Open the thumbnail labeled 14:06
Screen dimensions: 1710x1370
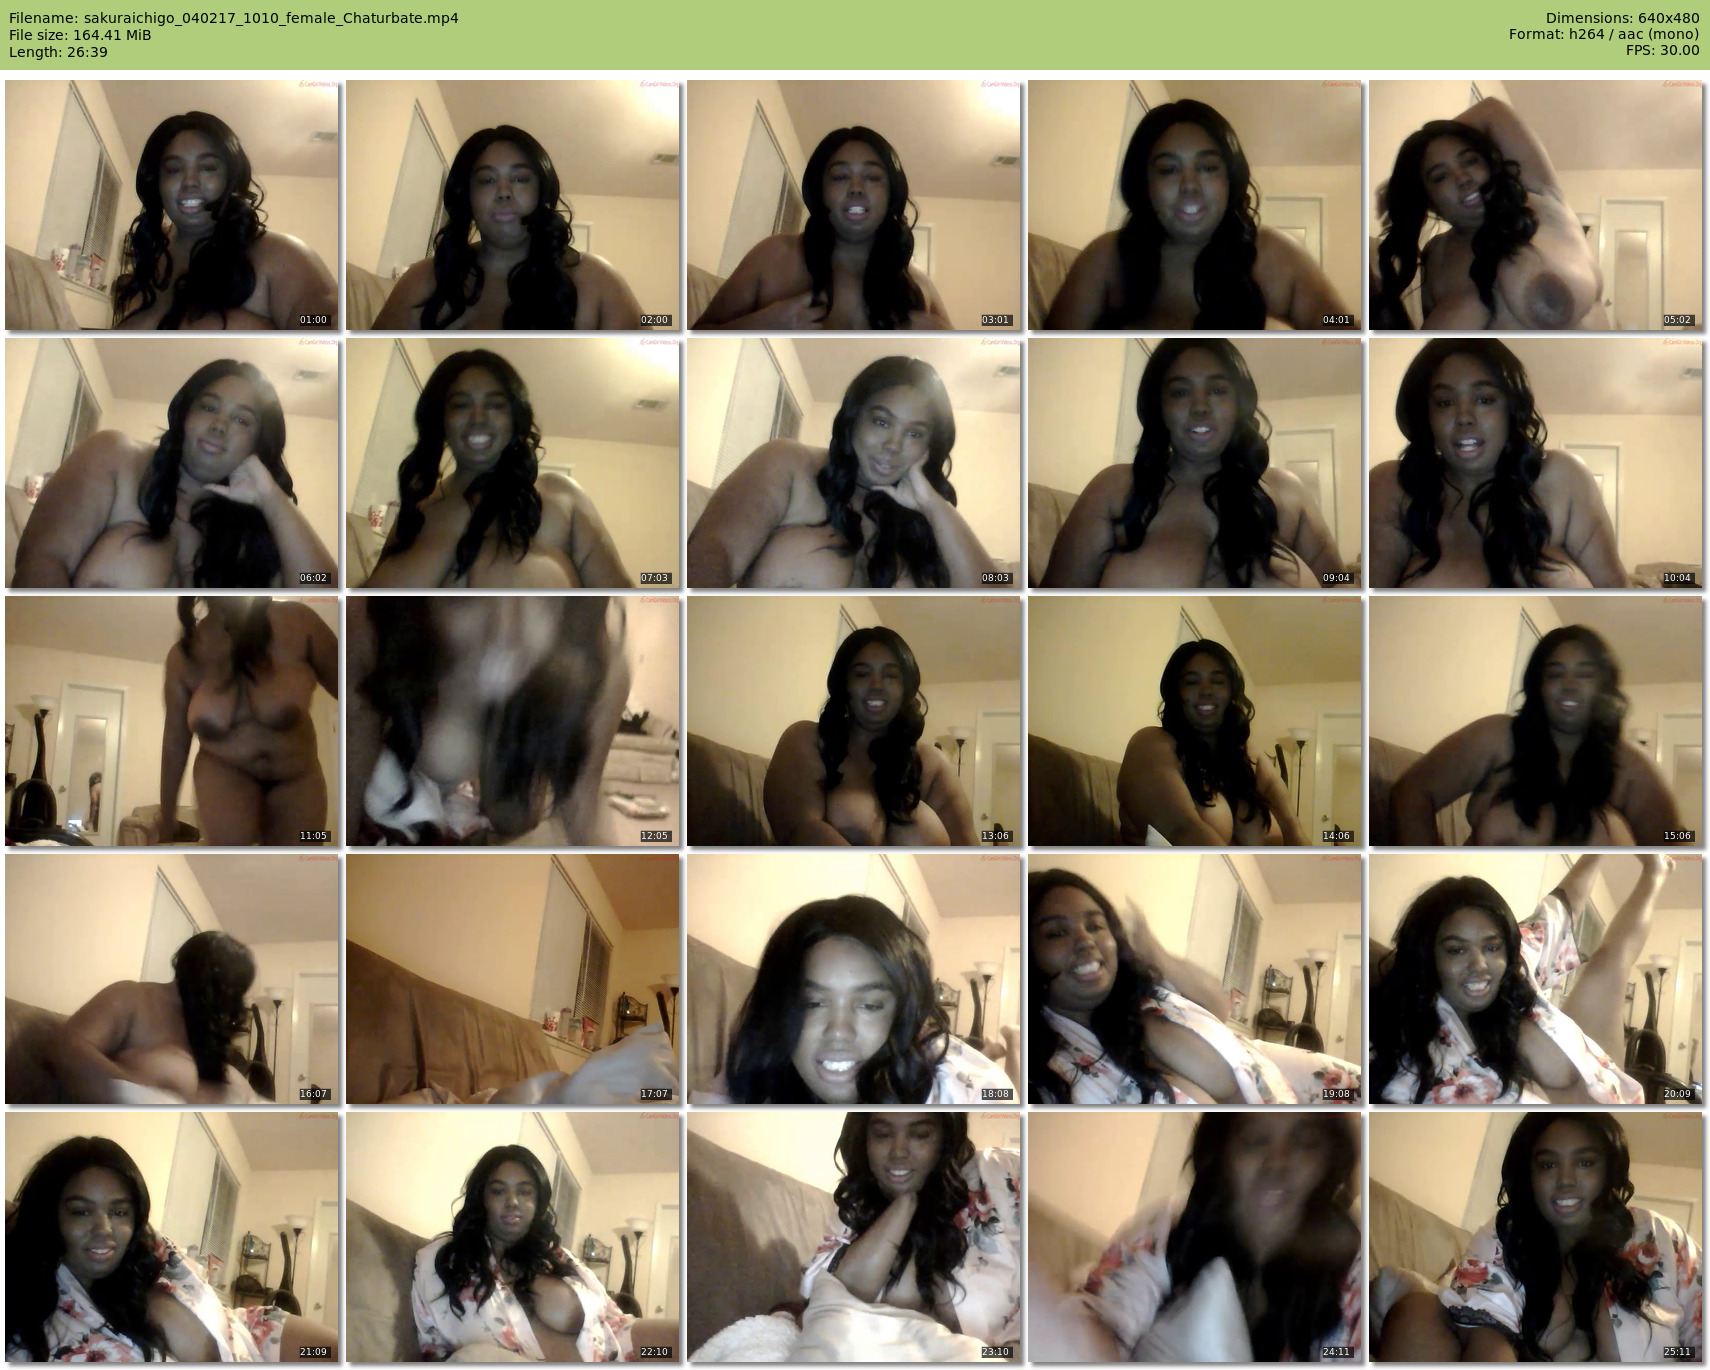tap(1195, 721)
